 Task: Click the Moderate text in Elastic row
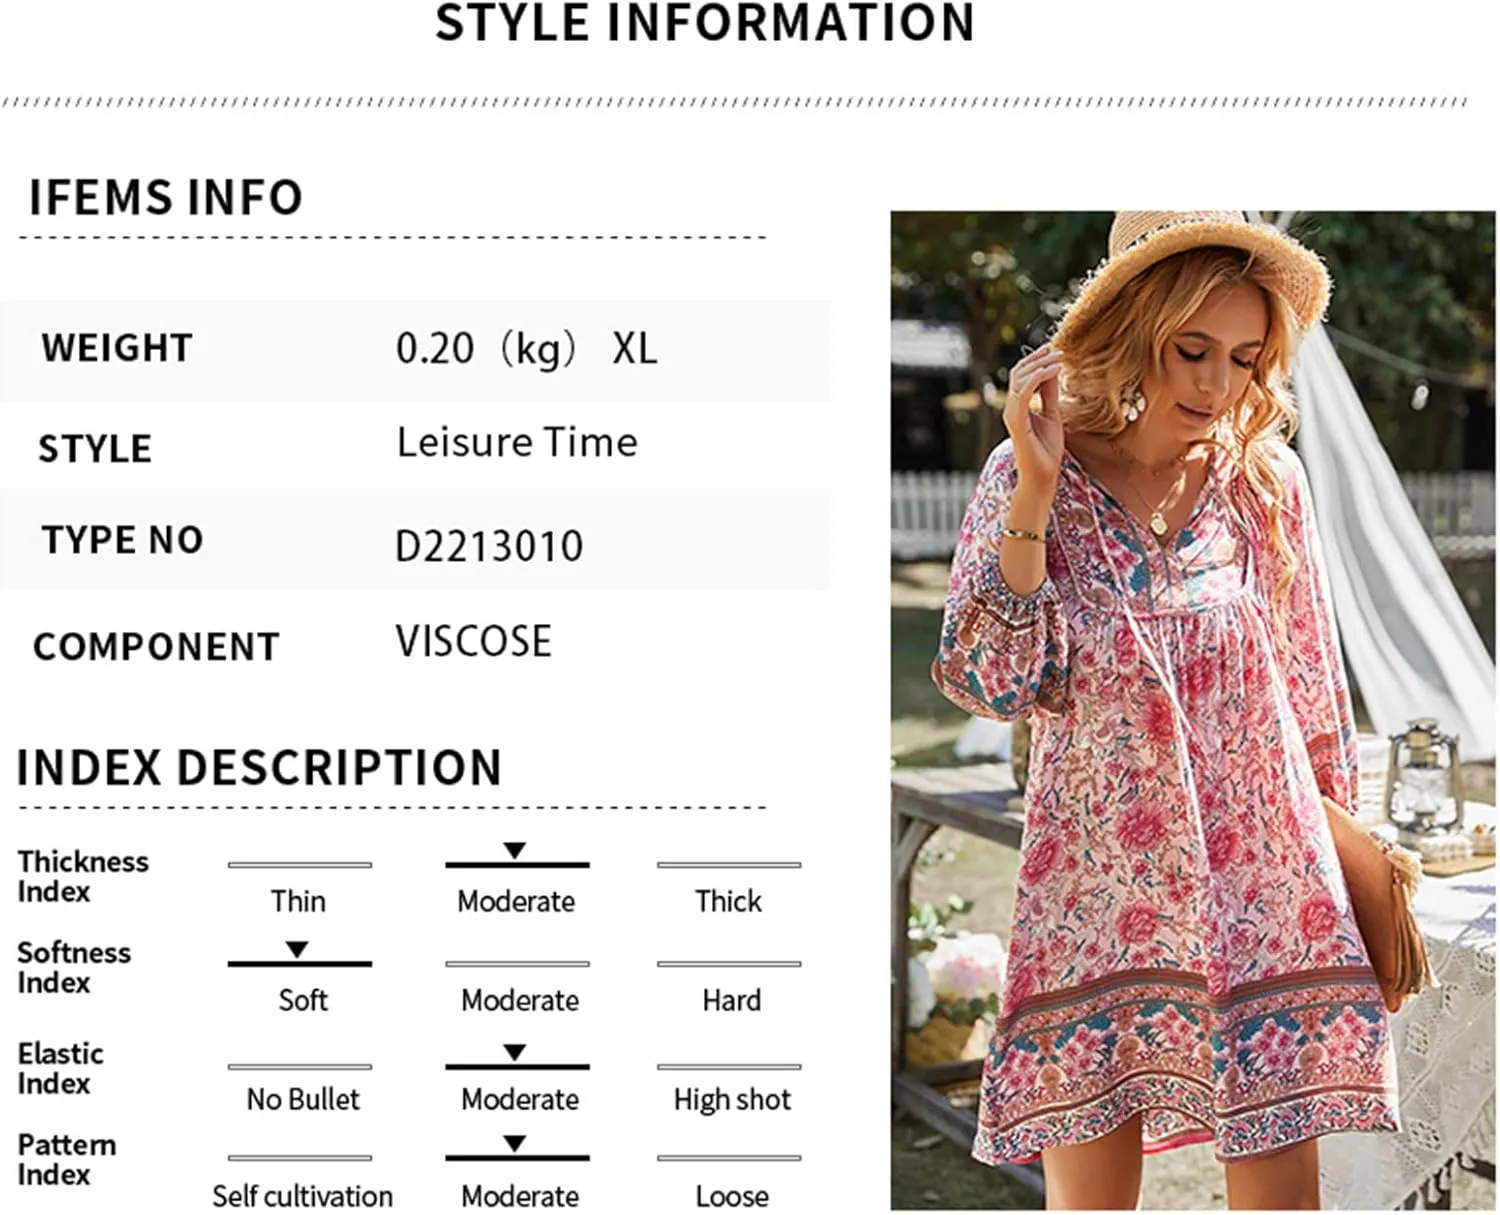(x=520, y=1099)
